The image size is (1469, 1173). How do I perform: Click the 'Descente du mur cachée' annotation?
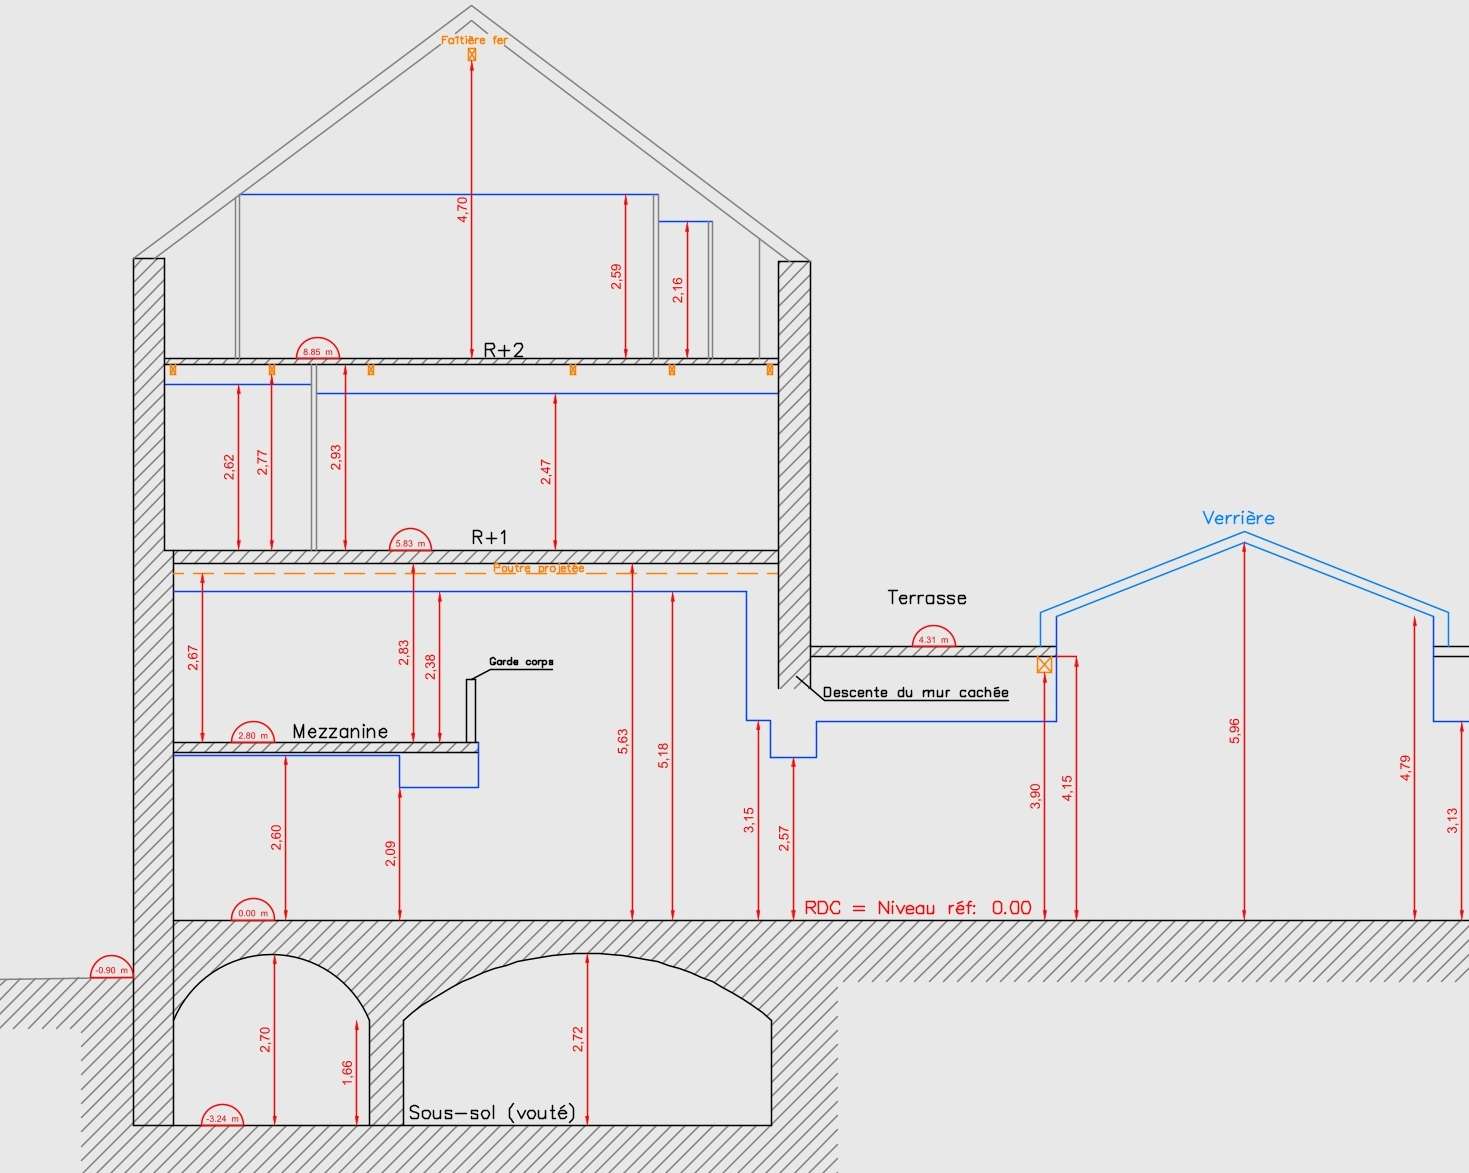point(915,692)
